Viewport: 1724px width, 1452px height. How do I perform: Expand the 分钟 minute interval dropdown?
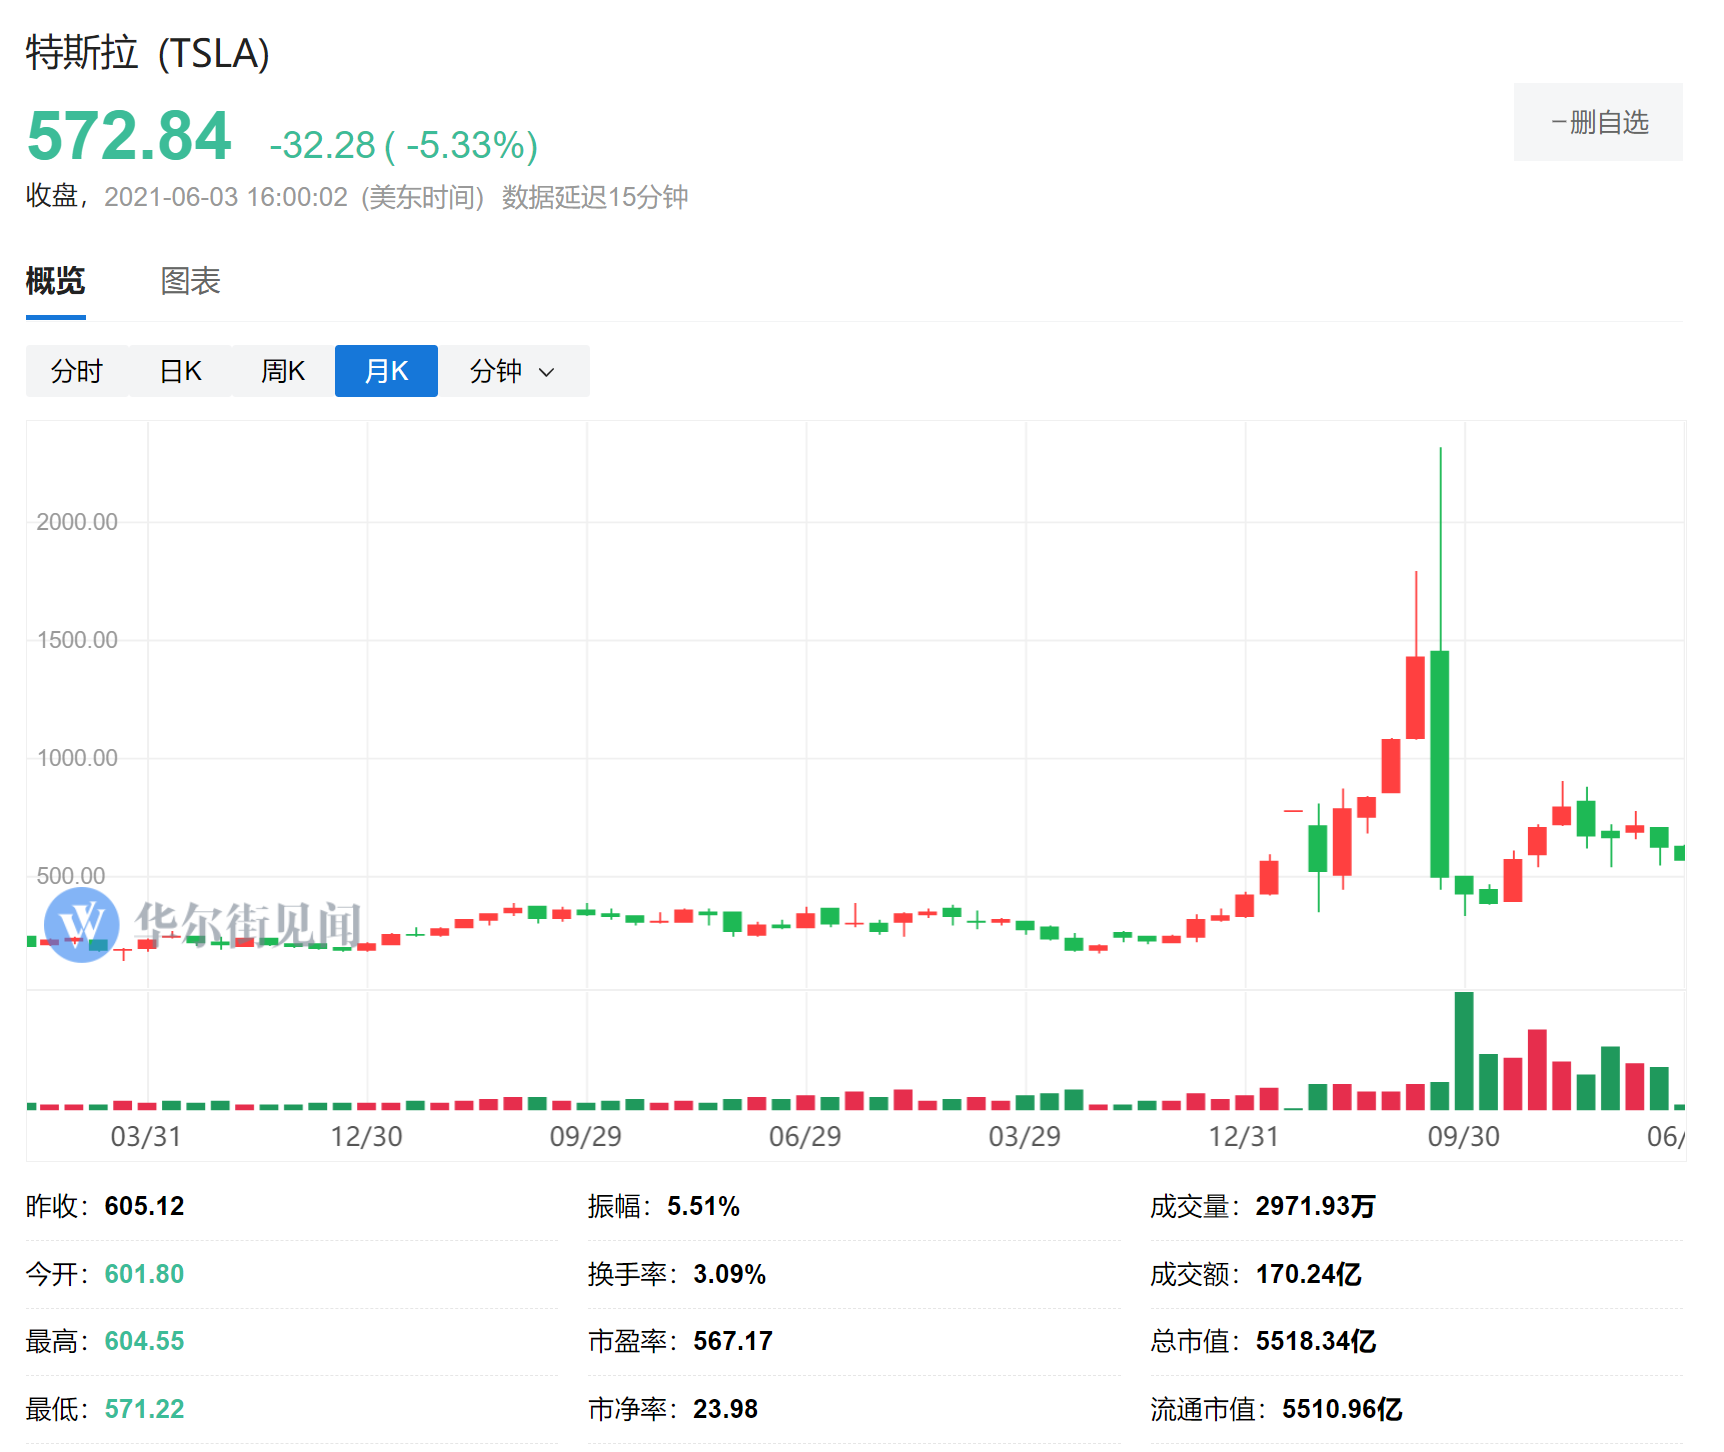point(513,371)
